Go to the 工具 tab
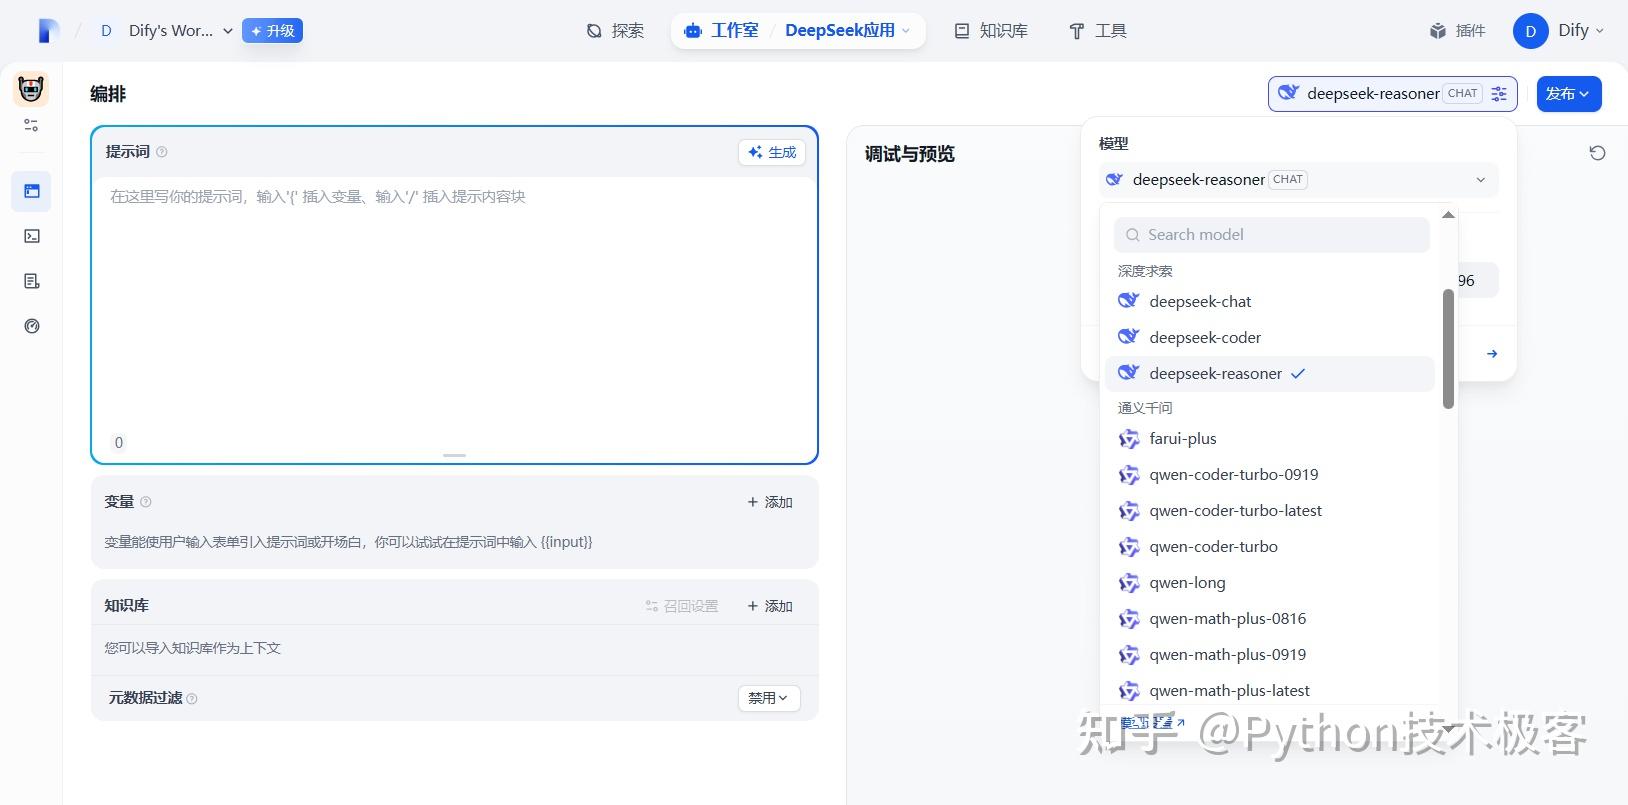The height and width of the screenshot is (805, 1628). tap(1098, 31)
